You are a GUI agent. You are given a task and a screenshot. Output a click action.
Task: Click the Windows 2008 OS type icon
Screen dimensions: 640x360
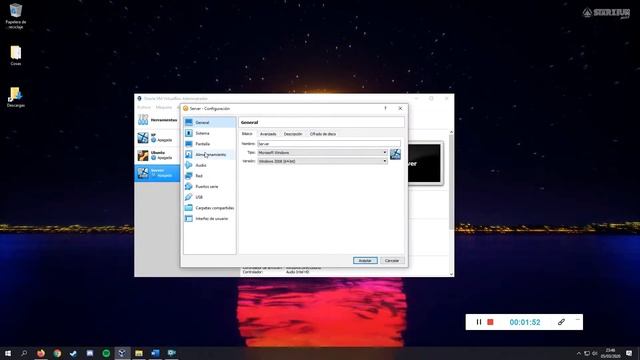395,154
